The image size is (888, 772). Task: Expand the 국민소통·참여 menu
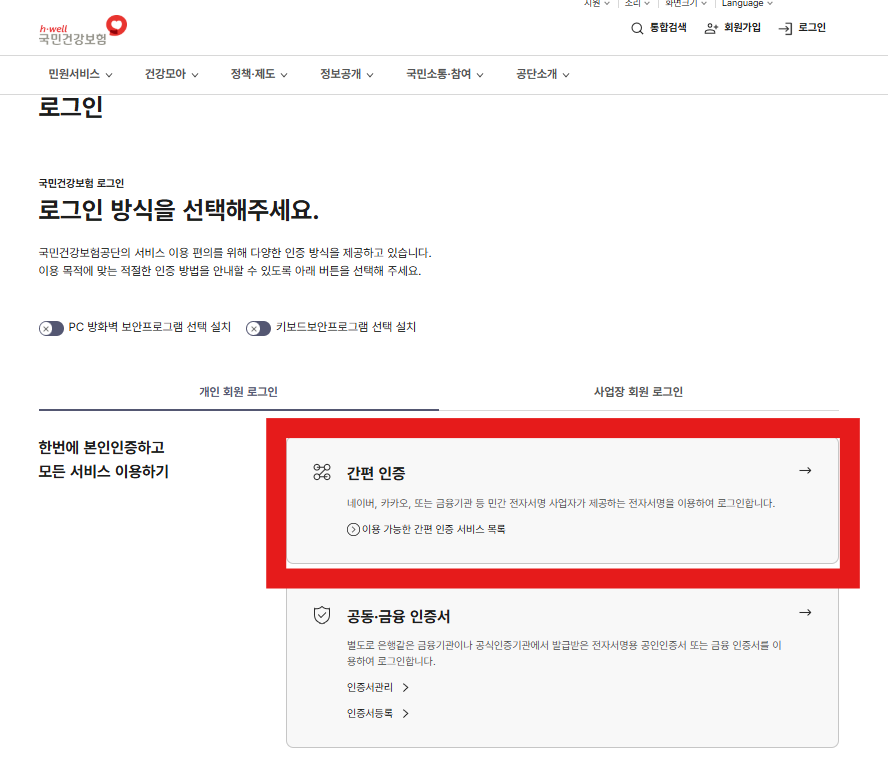(445, 74)
